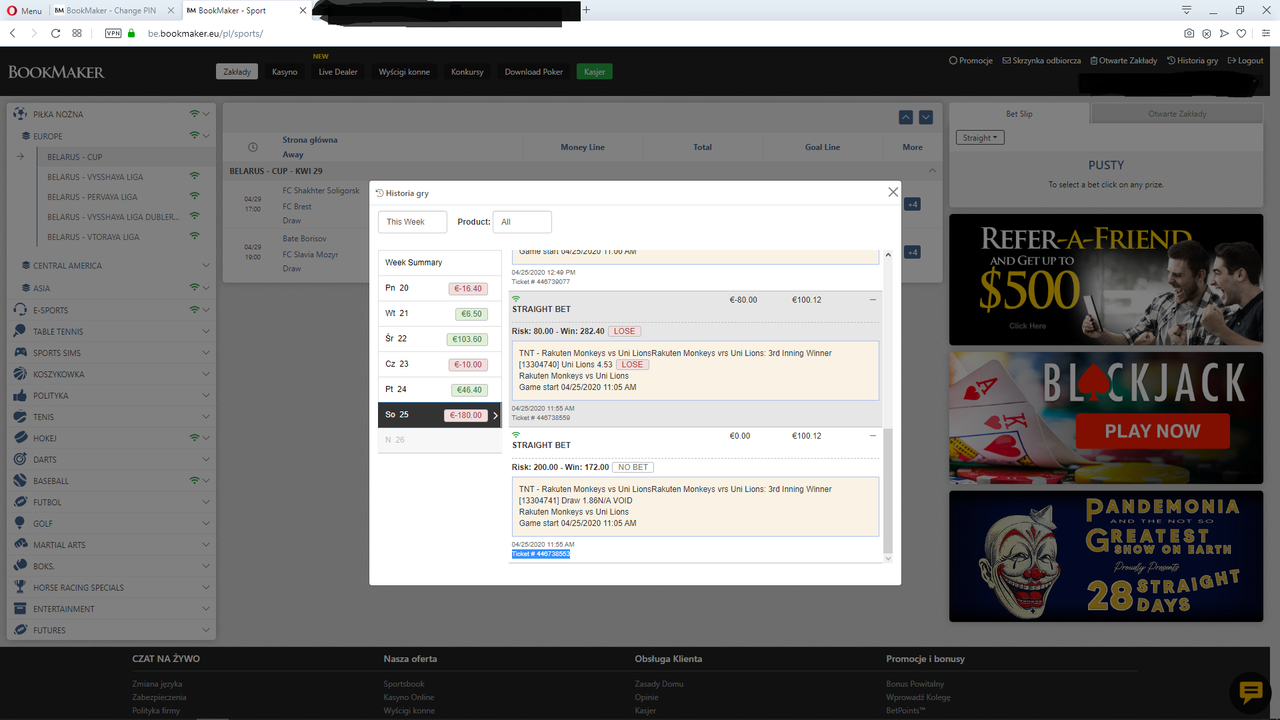Open the Wyścigi konne menu item
The width and height of the screenshot is (1280, 720).
click(x=404, y=72)
